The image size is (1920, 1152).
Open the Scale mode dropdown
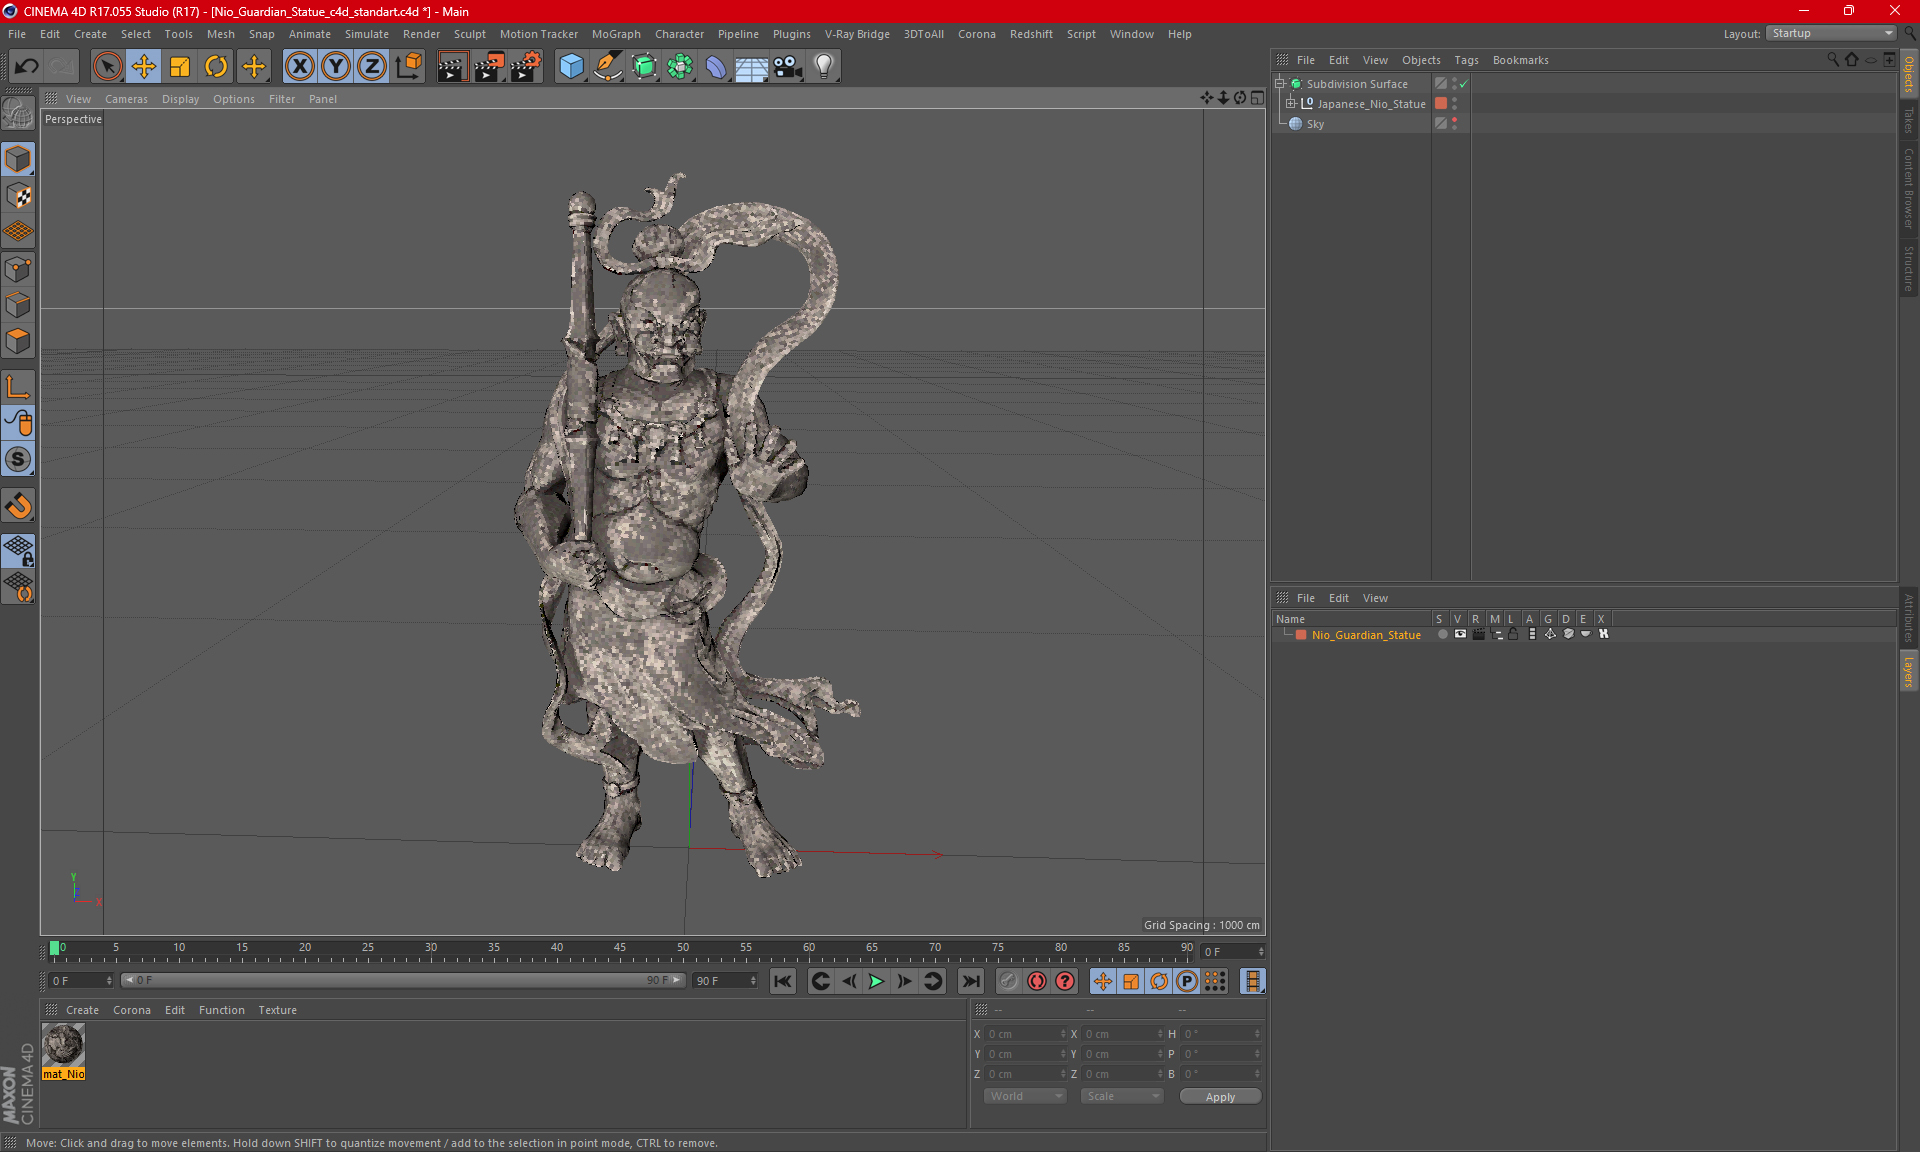point(1122,1096)
